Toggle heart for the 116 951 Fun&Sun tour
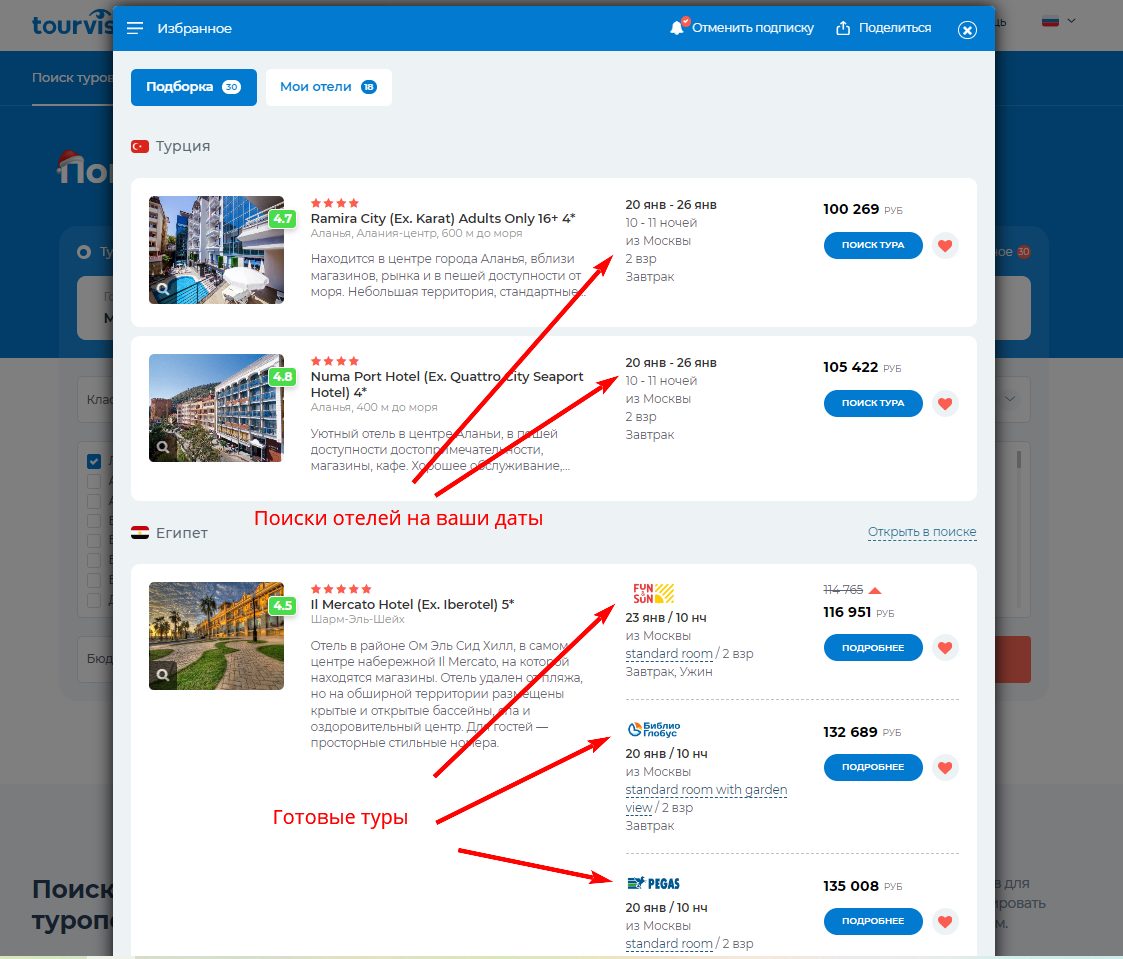This screenshot has width=1123, height=959. [945, 648]
